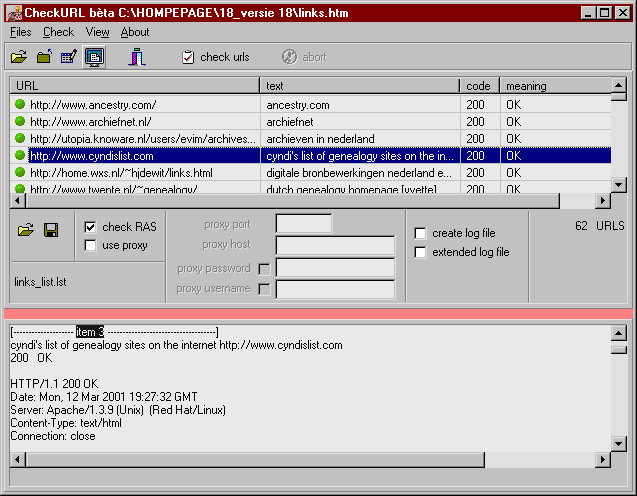Start checking with check urls button

click(x=216, y=57)
